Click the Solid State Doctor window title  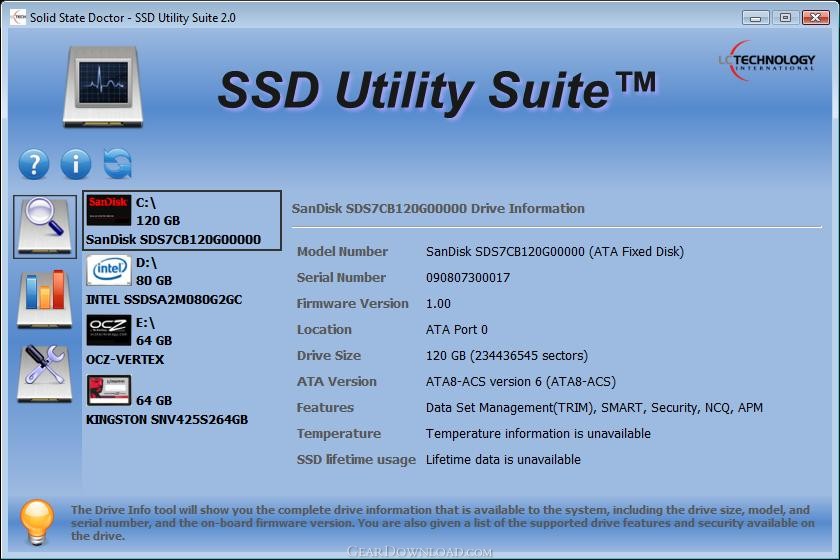[133, 18]
